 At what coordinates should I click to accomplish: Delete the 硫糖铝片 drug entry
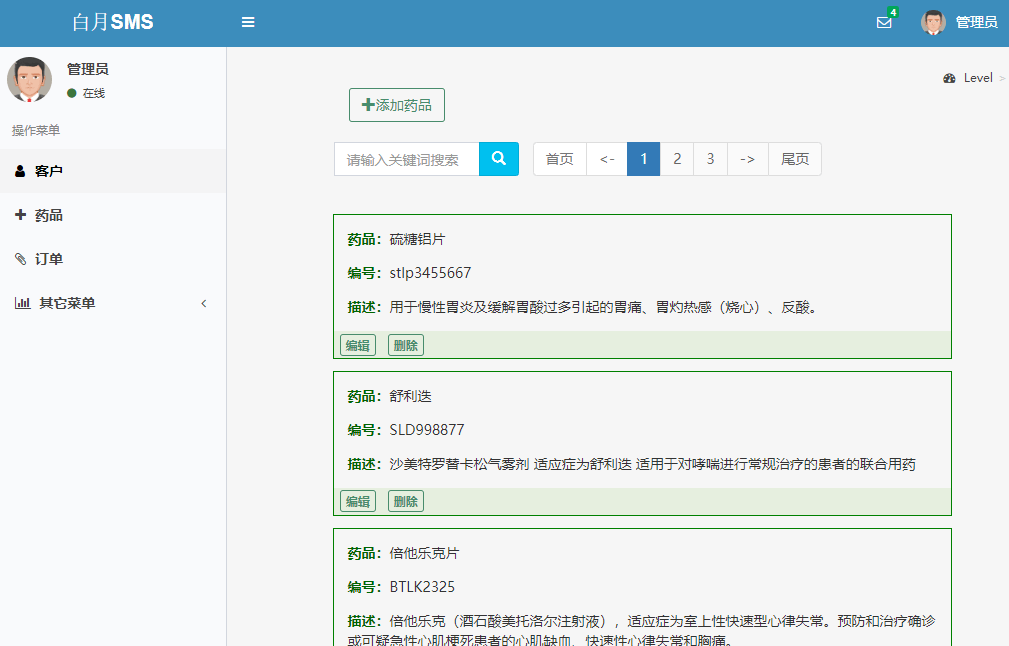click(405, 346)
